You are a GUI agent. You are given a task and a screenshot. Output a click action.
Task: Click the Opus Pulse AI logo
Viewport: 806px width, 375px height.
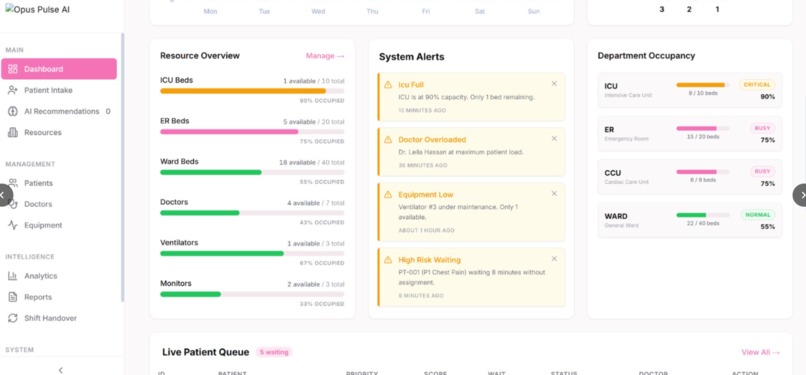coord(38,10)
